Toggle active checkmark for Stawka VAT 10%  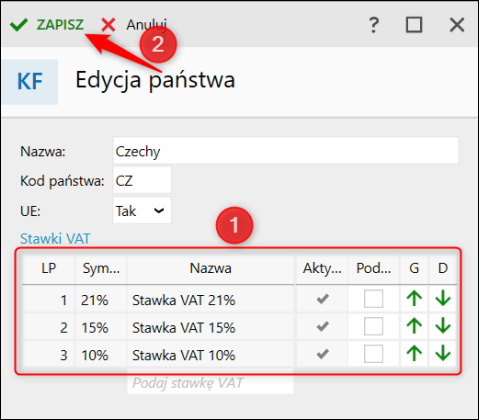pos(323,354)
